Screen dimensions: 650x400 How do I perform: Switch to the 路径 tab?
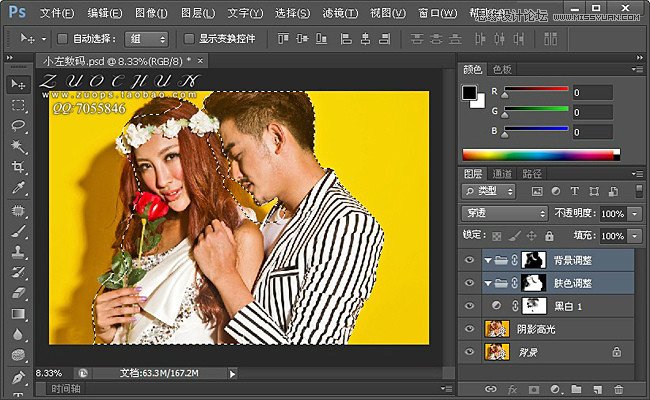pyautogui.click(x=532, y=174)
